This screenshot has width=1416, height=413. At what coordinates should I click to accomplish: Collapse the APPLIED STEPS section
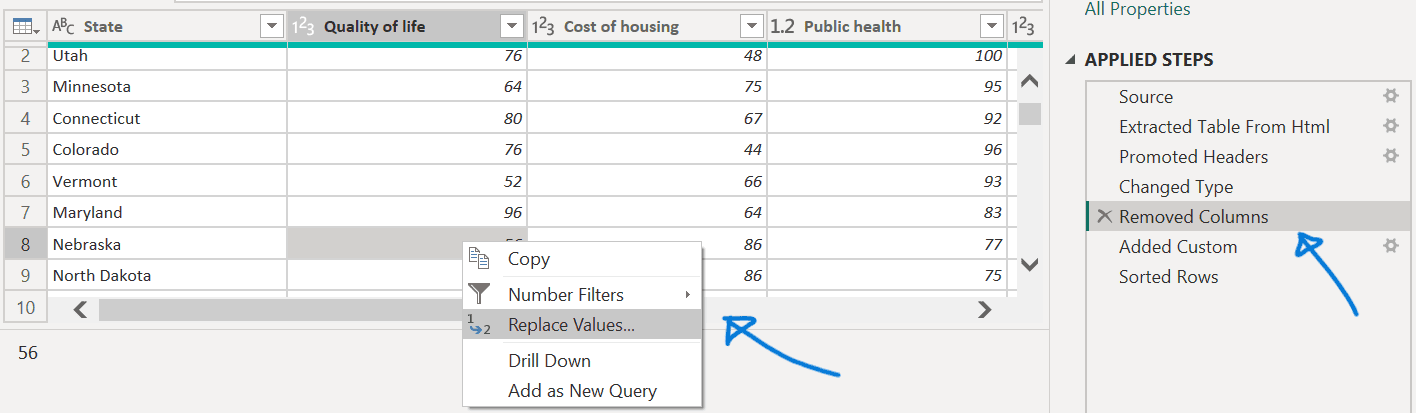1071,60
